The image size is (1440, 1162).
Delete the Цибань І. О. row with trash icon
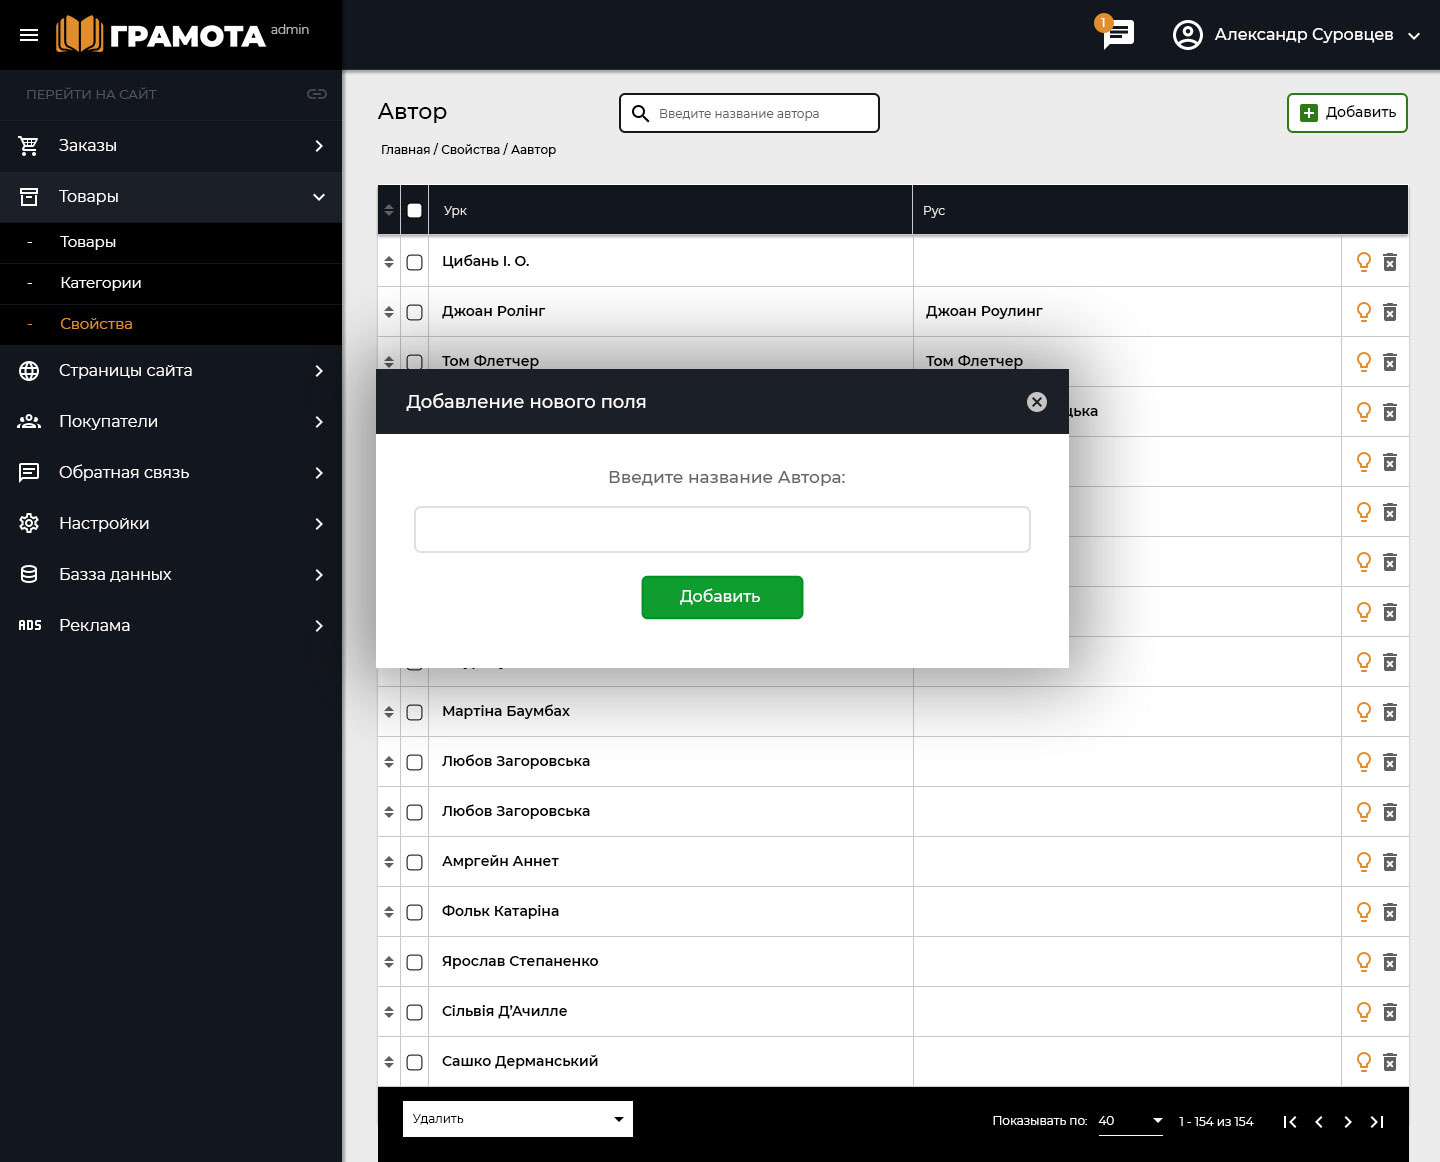(1390, 262)
